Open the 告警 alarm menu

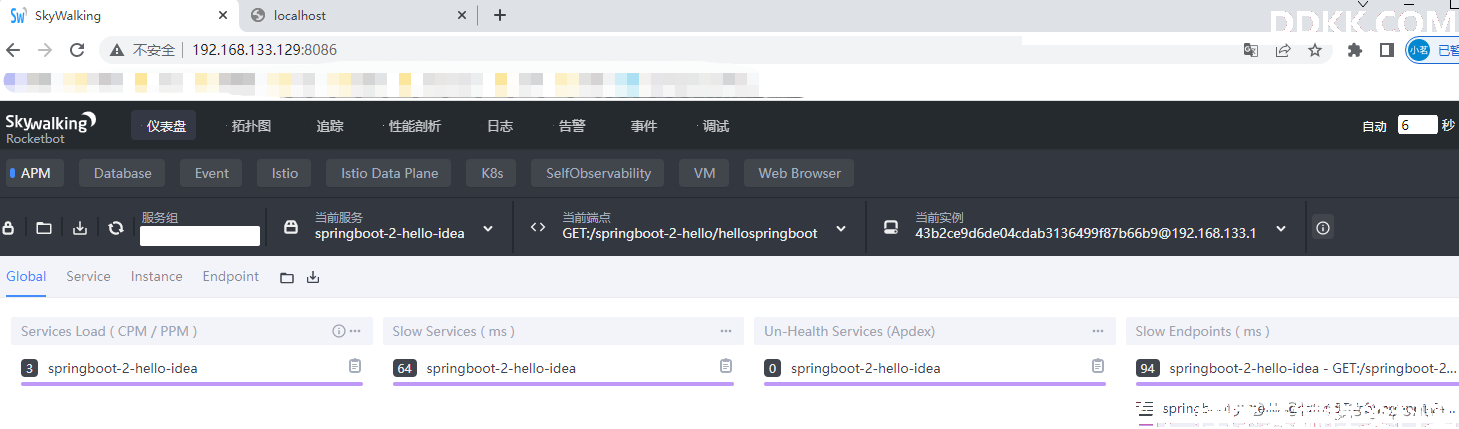coord(572,126)
